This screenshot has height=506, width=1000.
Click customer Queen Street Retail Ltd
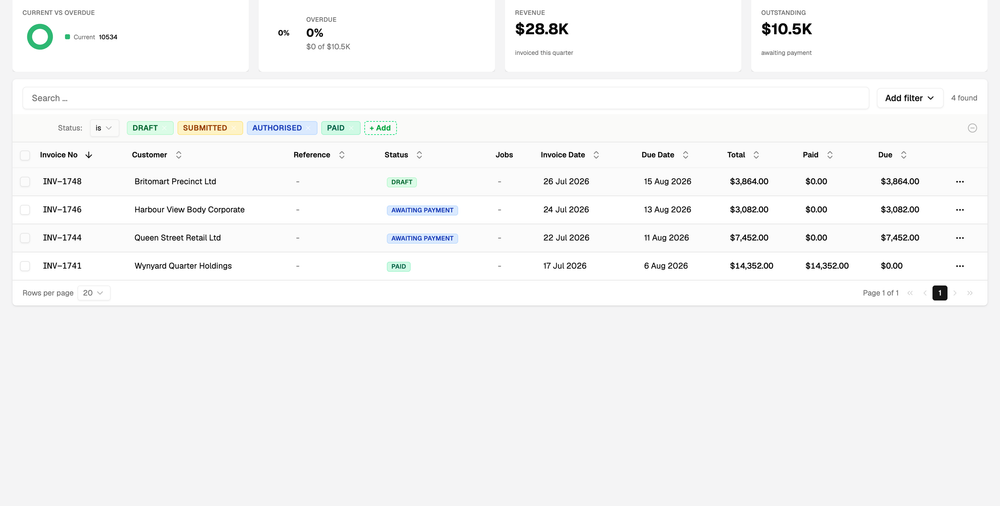click(177, 238)
